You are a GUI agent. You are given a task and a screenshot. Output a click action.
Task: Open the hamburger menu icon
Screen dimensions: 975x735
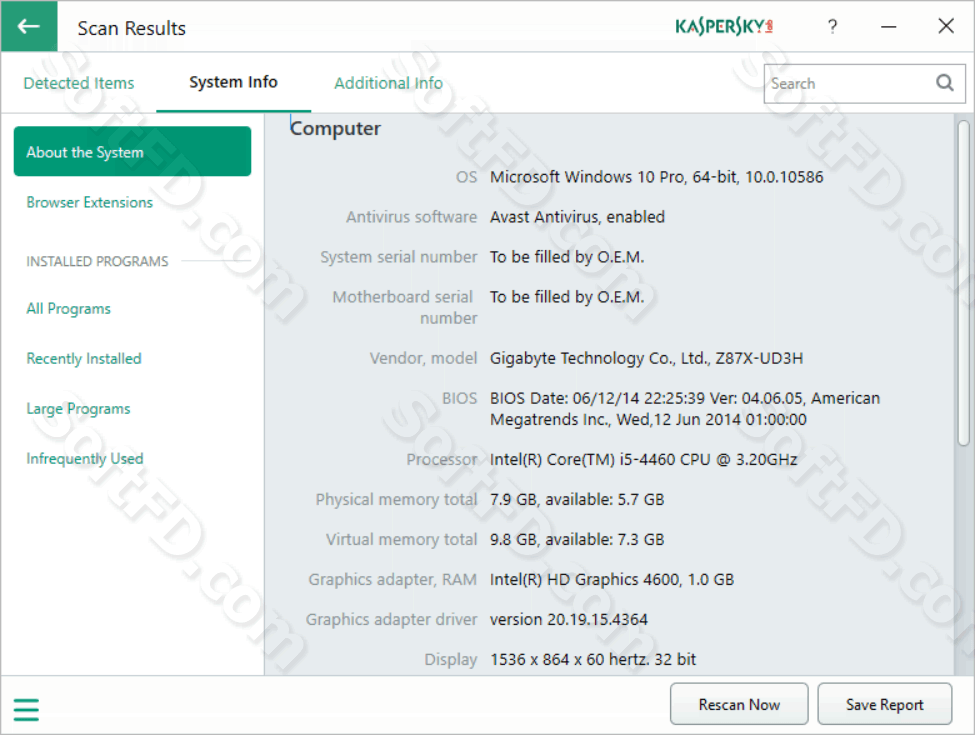pos(26,710)
